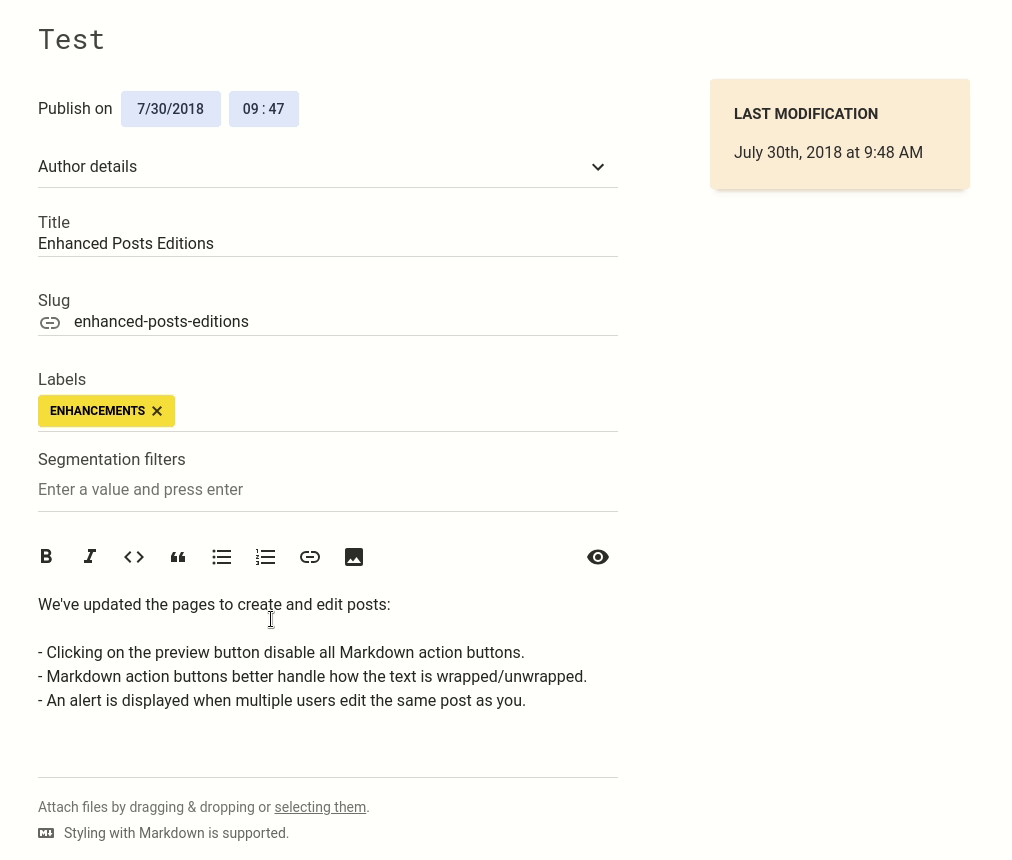Insert an image into the post
This screenshot has width=1012, height=860.
(x=354, y=557)
